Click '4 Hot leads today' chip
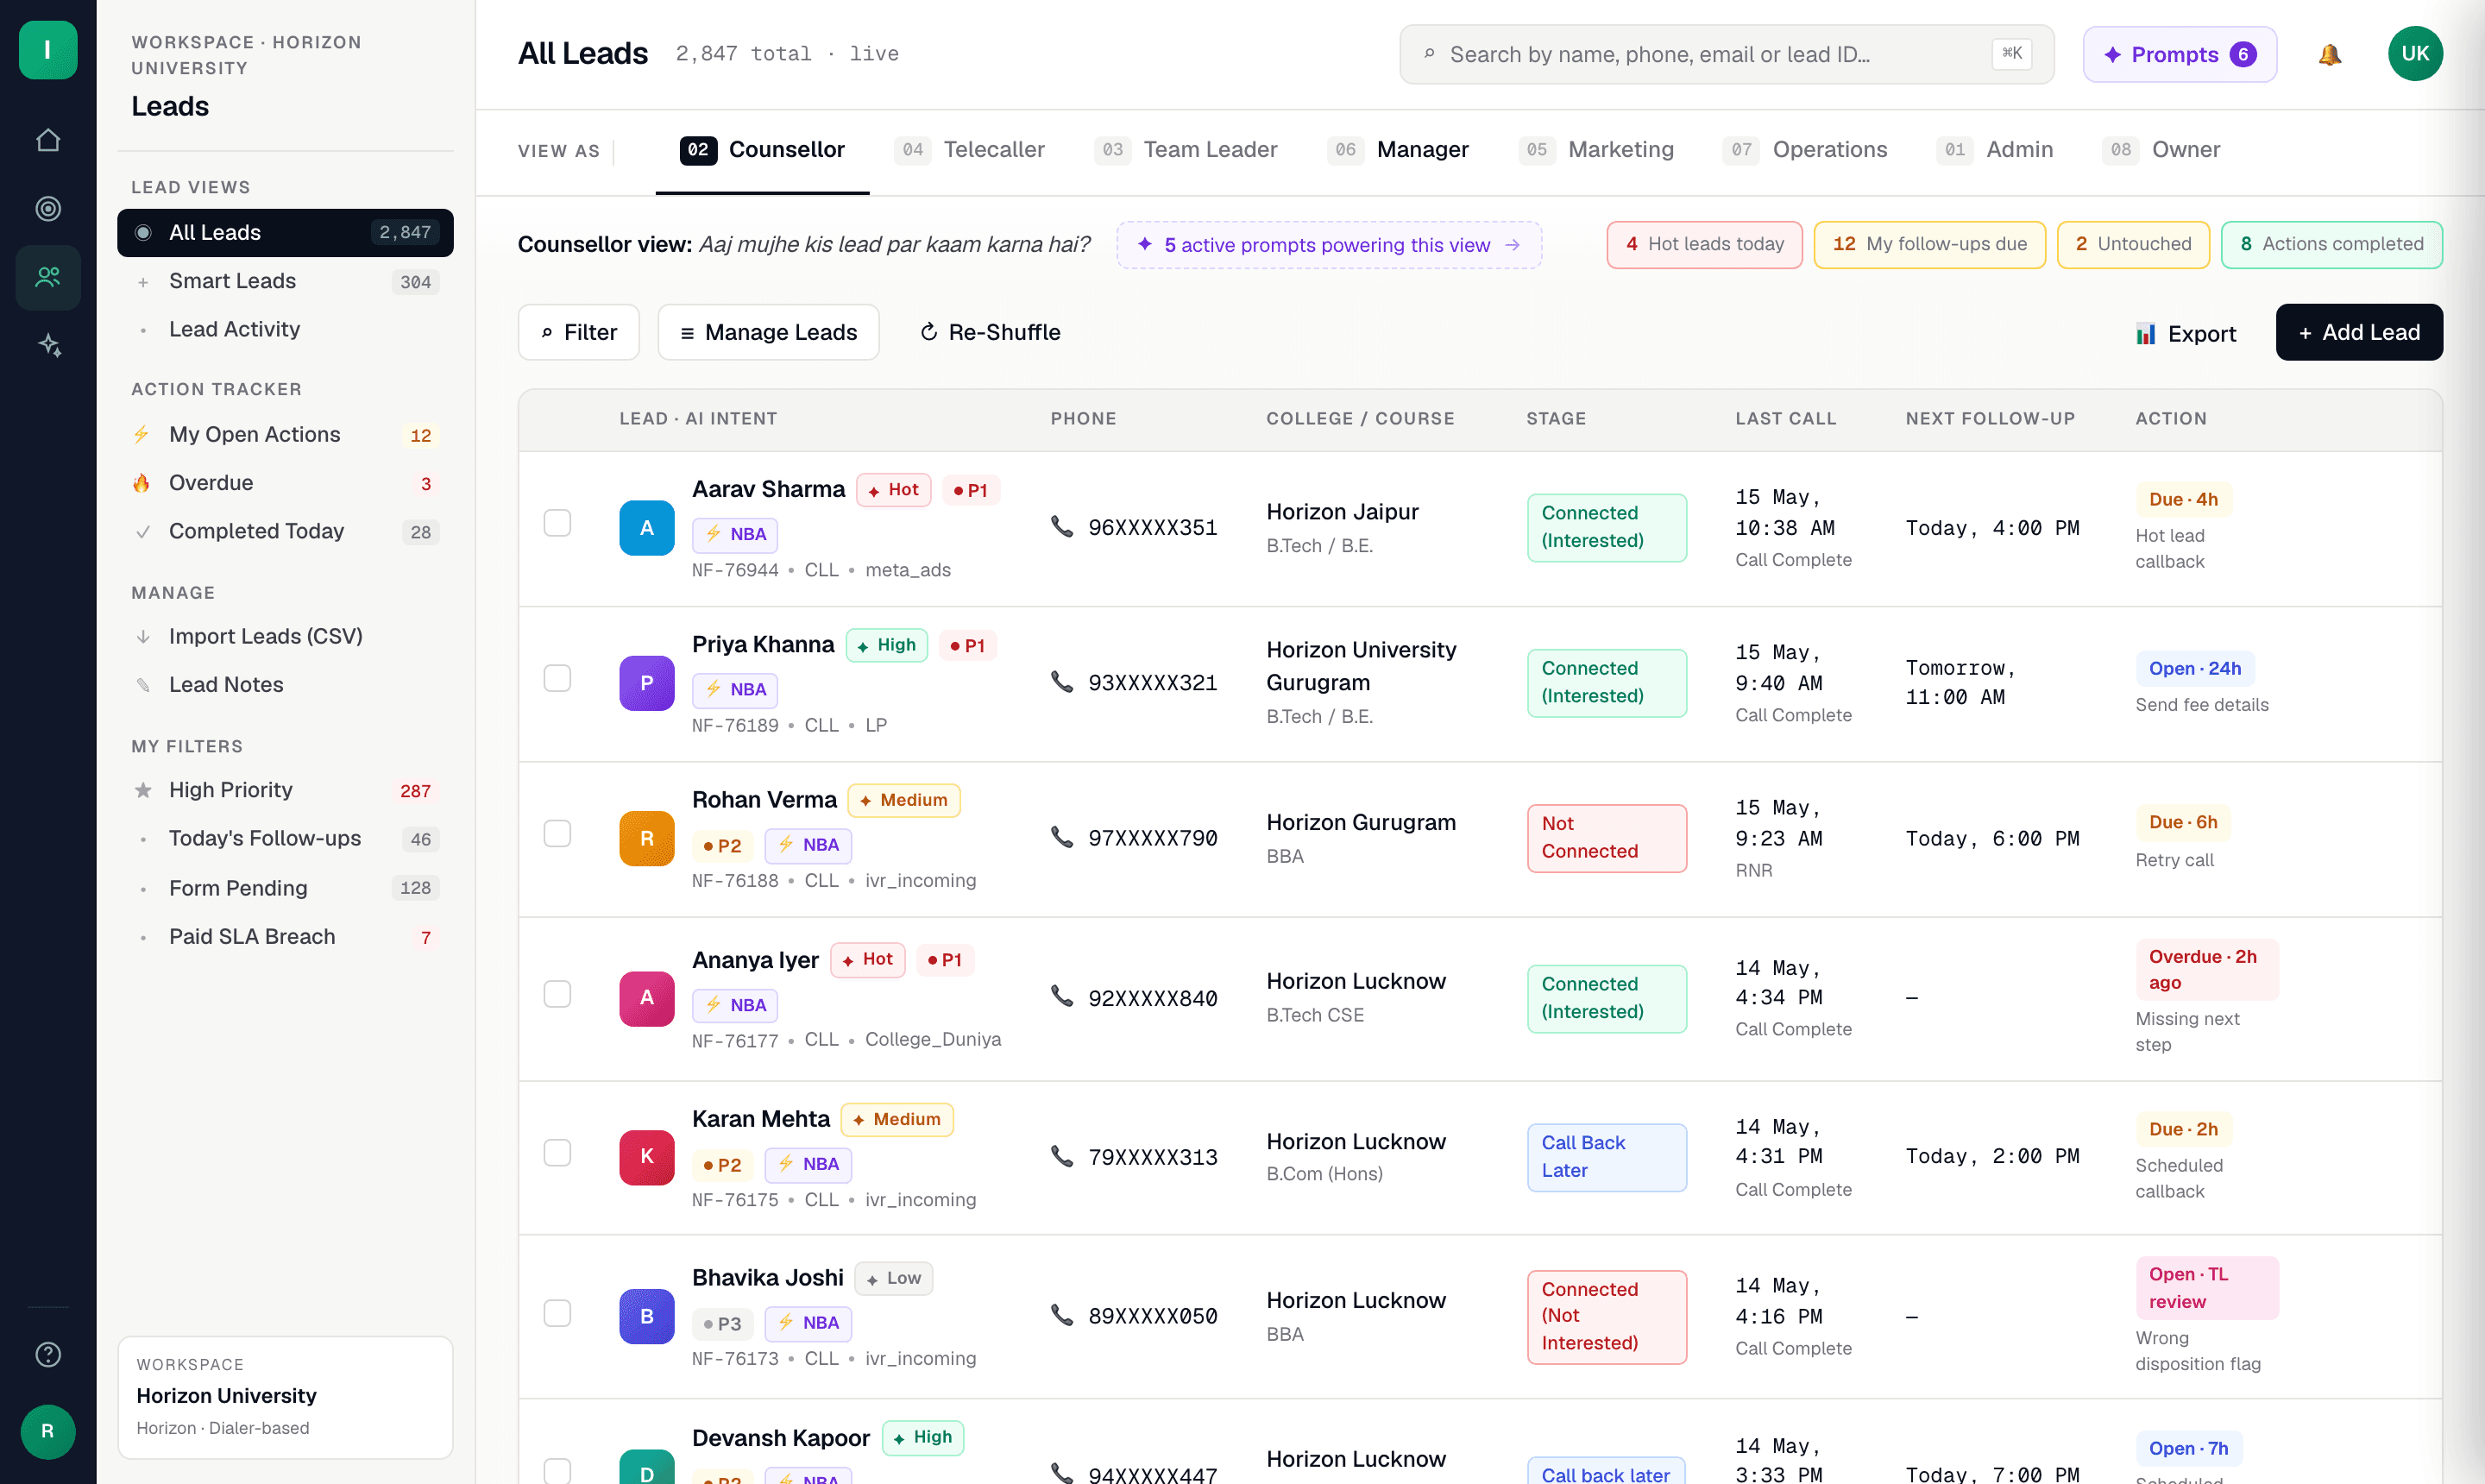Screen dimensions: 2485x1484 [1704, 244]
